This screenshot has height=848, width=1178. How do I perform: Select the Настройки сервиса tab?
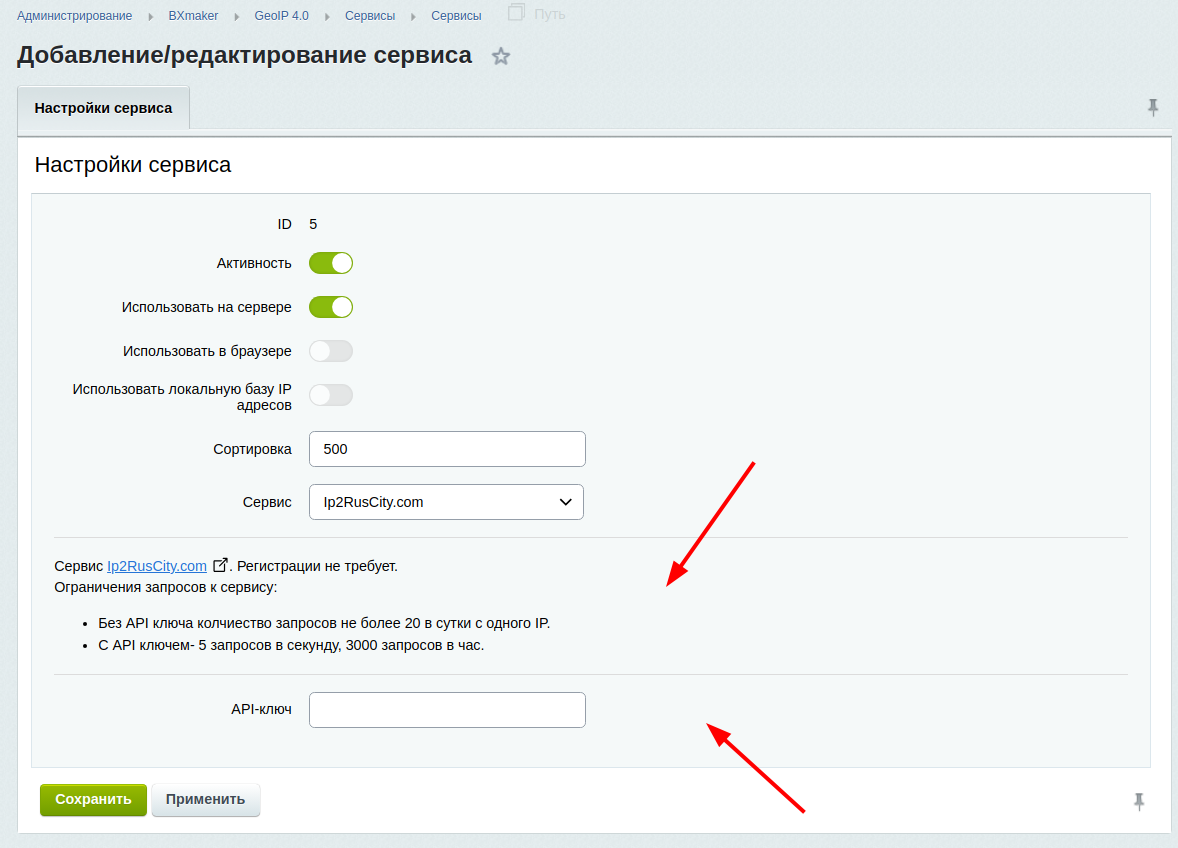(103, 108)
